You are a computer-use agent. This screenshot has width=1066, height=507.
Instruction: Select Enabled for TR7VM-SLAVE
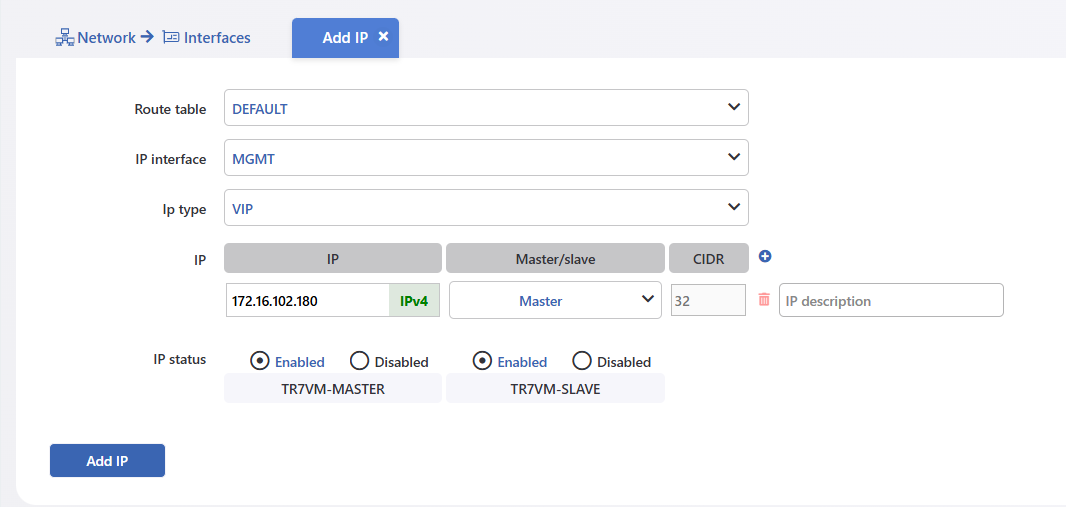[482, 361]
